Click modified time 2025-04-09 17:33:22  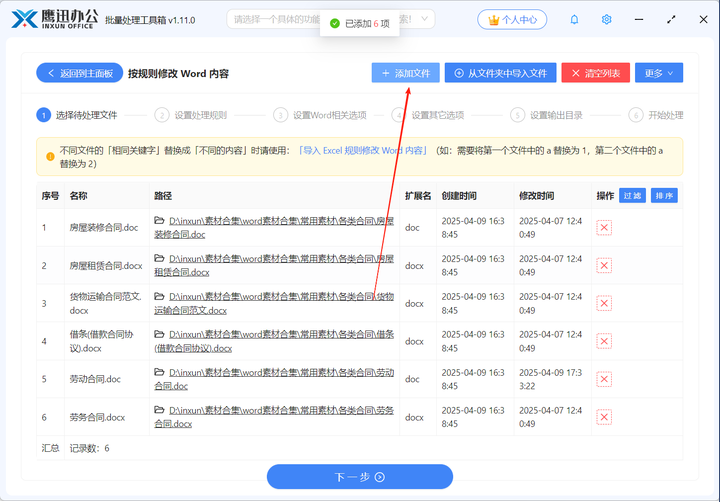[551, 379]
